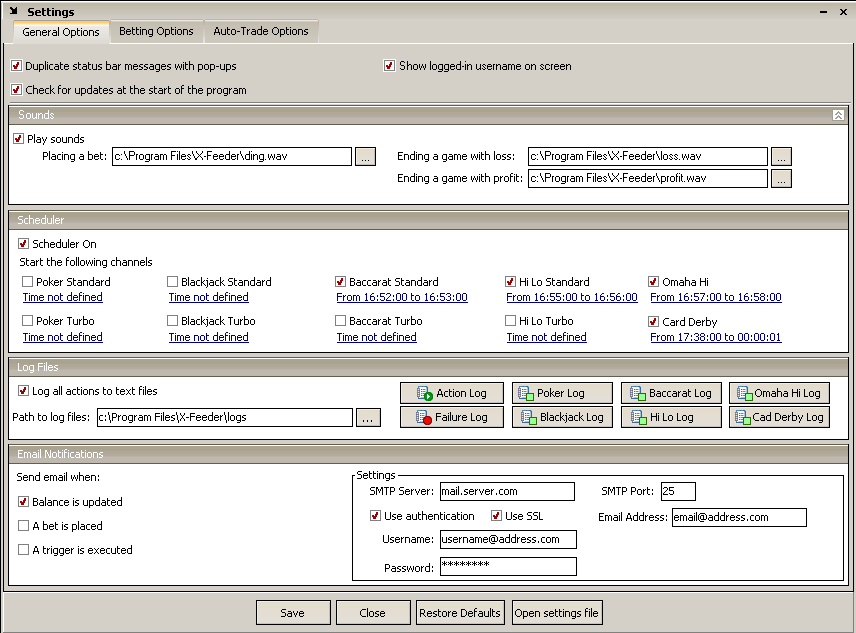Edit Omaha Hi time 16:57:00 to 16:58:00

[716, 297]
